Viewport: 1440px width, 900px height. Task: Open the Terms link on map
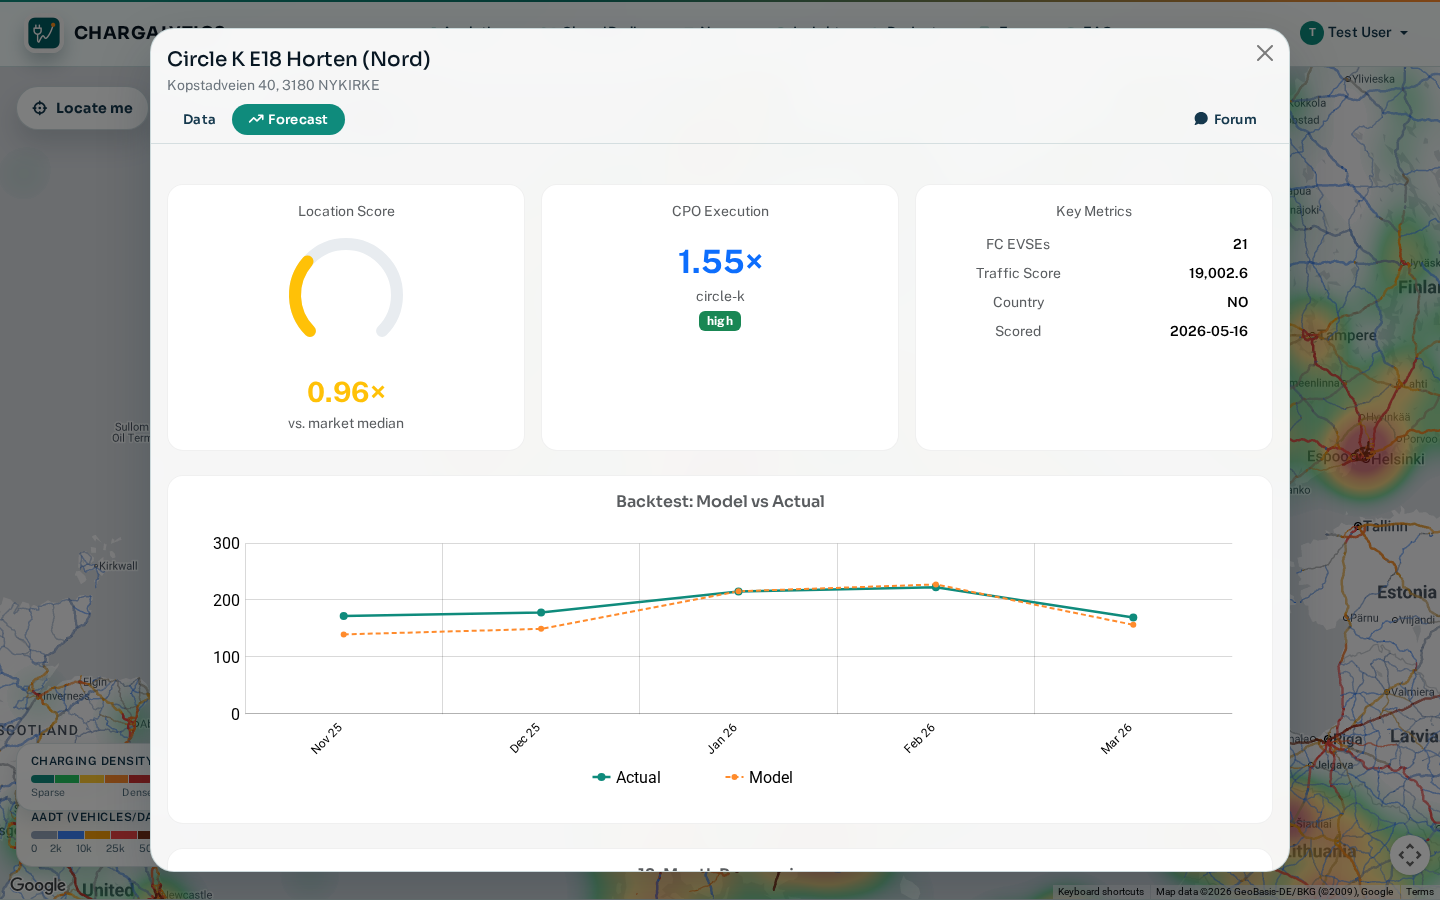tap(1419, 892)
